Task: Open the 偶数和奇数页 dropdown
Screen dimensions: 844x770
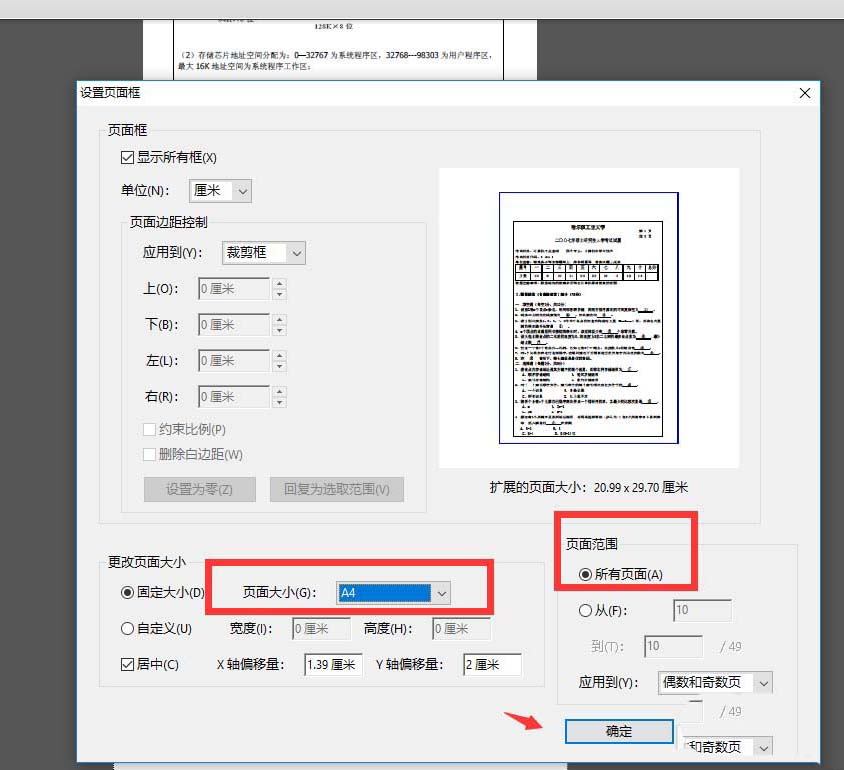Action: [715, 683]
